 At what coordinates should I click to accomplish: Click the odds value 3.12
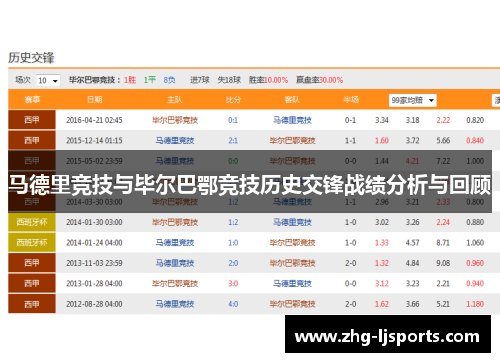[382, 283]
